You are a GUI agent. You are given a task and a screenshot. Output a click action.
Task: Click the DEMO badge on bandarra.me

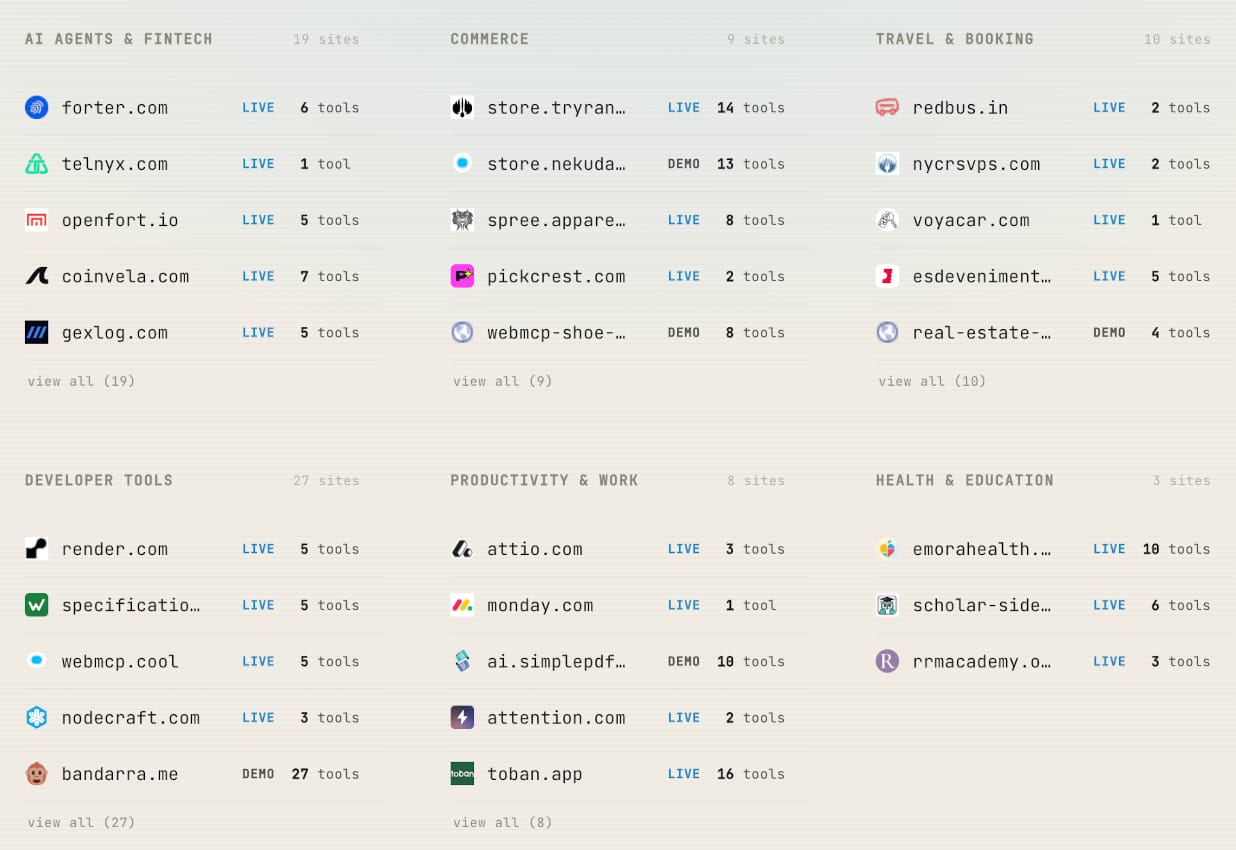coord(258,774)
